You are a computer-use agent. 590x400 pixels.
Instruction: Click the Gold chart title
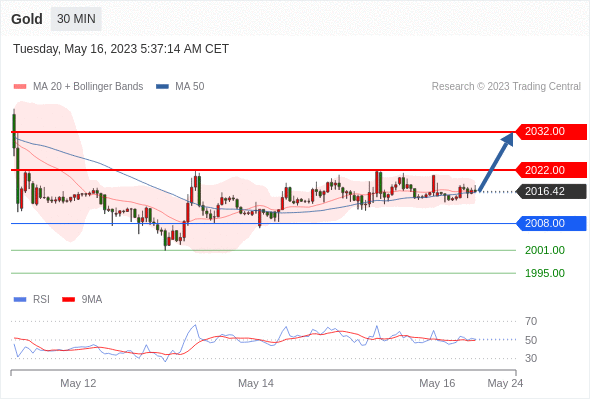tap(27, 19)
